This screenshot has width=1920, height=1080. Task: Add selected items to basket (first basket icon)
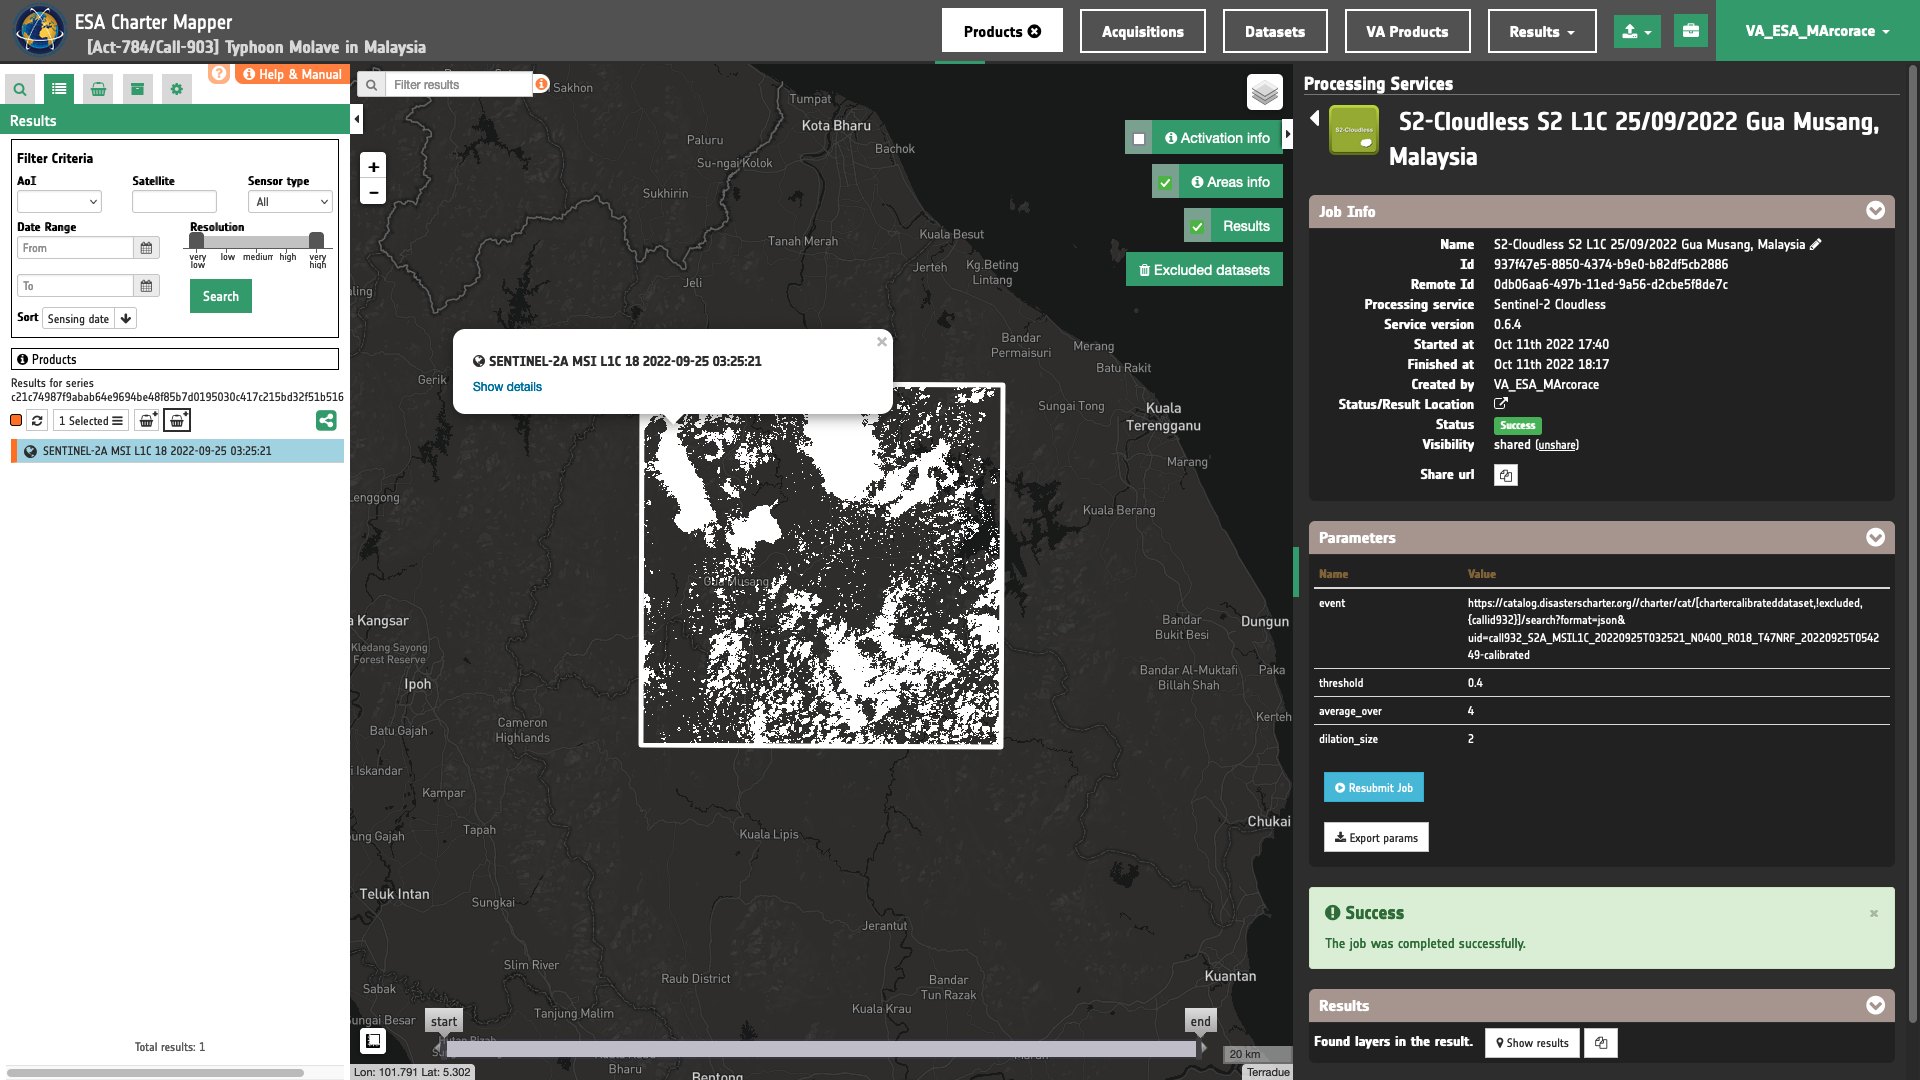(x=147, y=421)
